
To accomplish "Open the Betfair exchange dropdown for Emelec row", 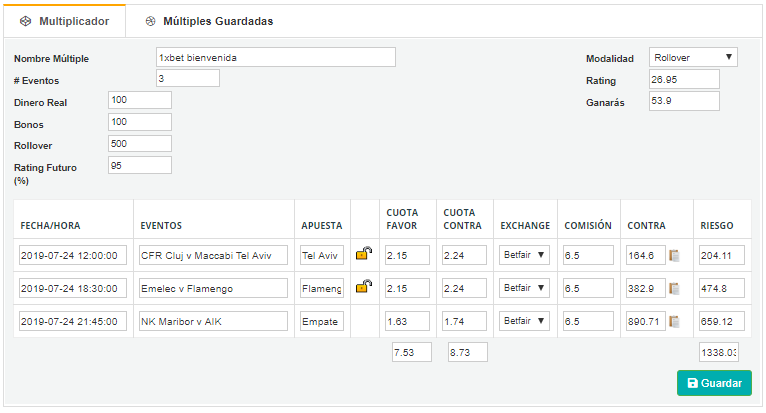I will coord(524,288).
